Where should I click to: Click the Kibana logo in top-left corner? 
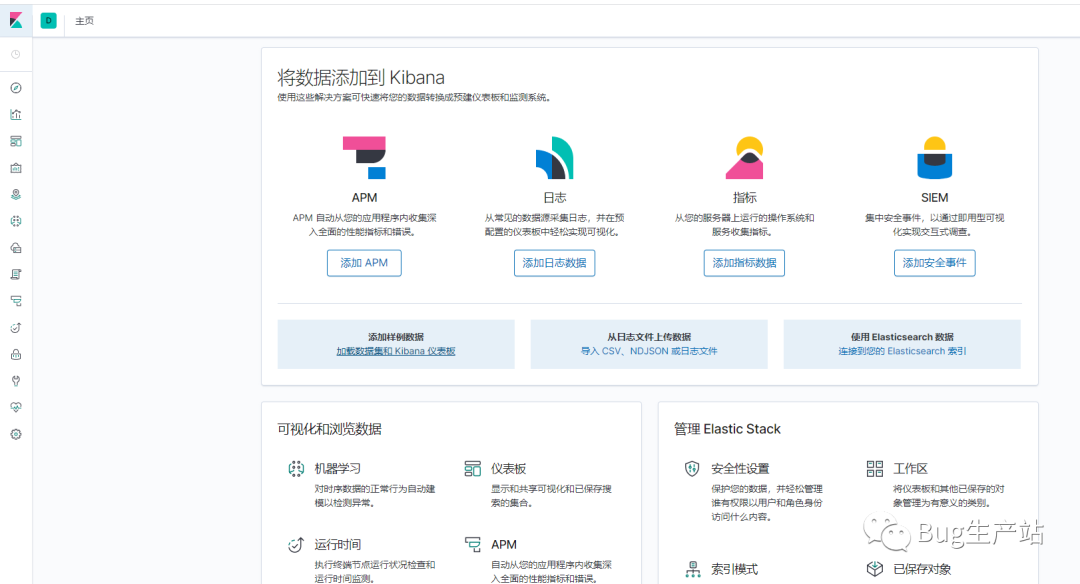click(16, 21)
